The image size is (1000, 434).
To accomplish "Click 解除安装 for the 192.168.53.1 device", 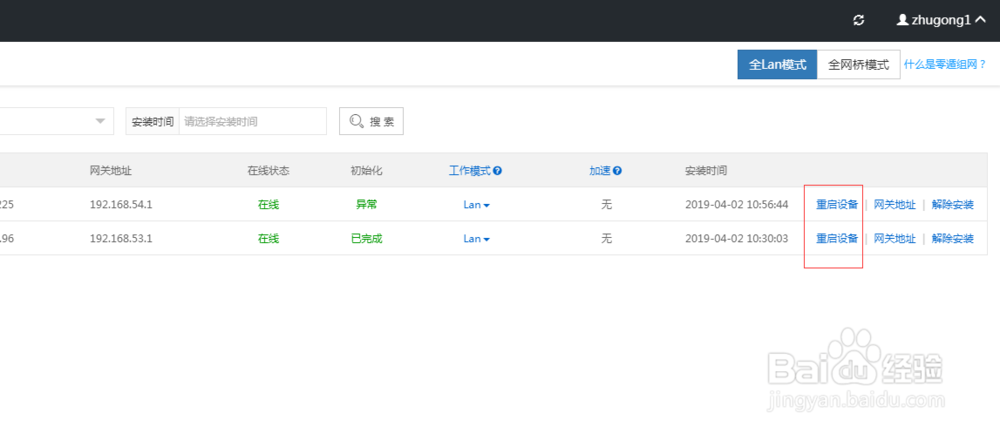I will click(x=952, y=239).
